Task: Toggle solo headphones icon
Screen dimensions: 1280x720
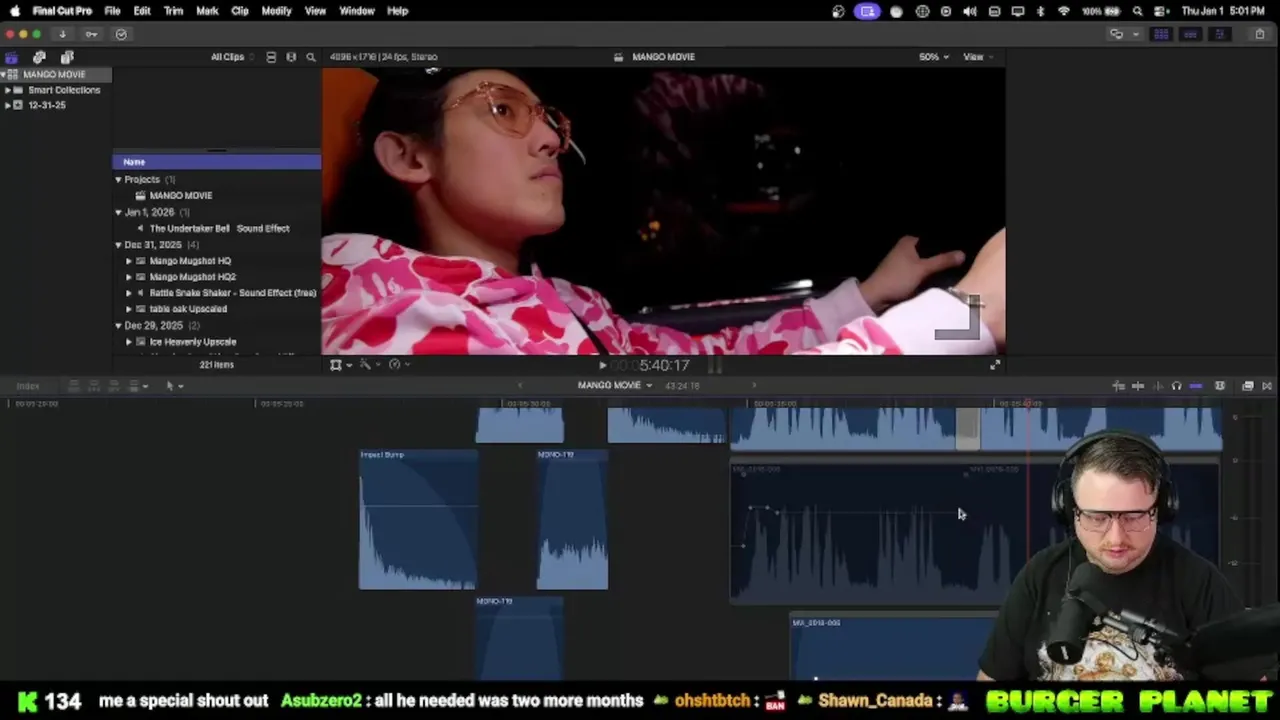Action: (x=1176, y=386)
